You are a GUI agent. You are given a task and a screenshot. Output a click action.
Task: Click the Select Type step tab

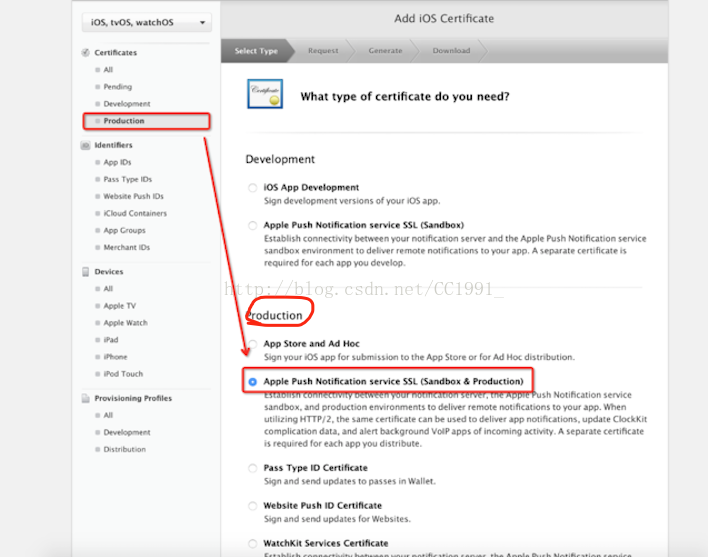[x=256, y=51]
